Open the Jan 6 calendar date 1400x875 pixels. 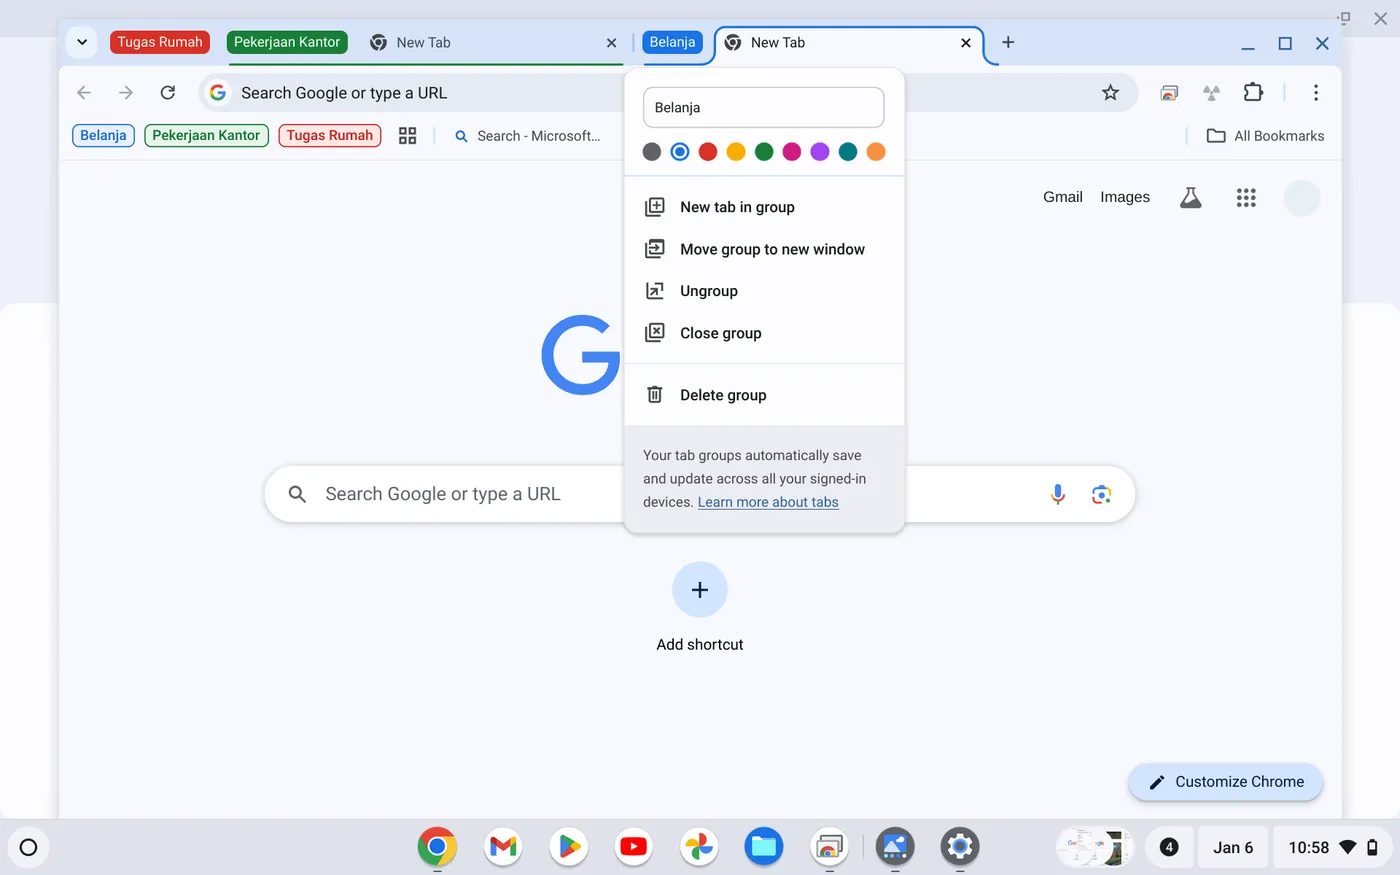(1233, 847)
